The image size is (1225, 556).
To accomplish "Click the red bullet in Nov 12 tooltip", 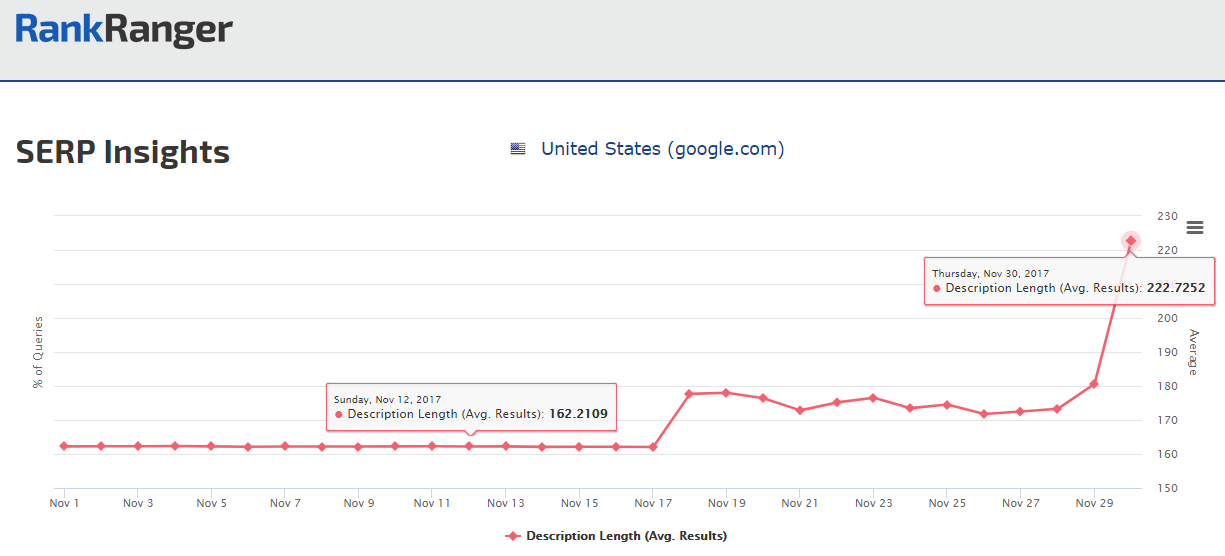I will [x=339, y=414].
